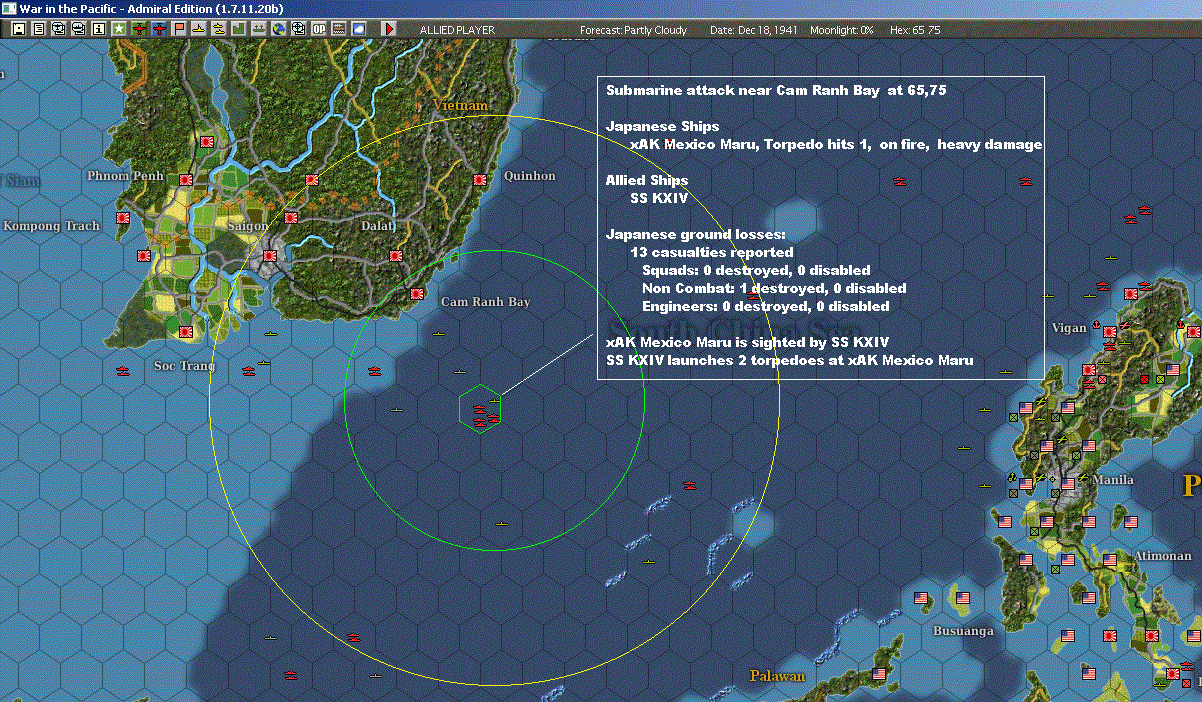Screen dimensions: 1202x702
Task: Open the list report icon in toolbar
Action: coord(39,29)
